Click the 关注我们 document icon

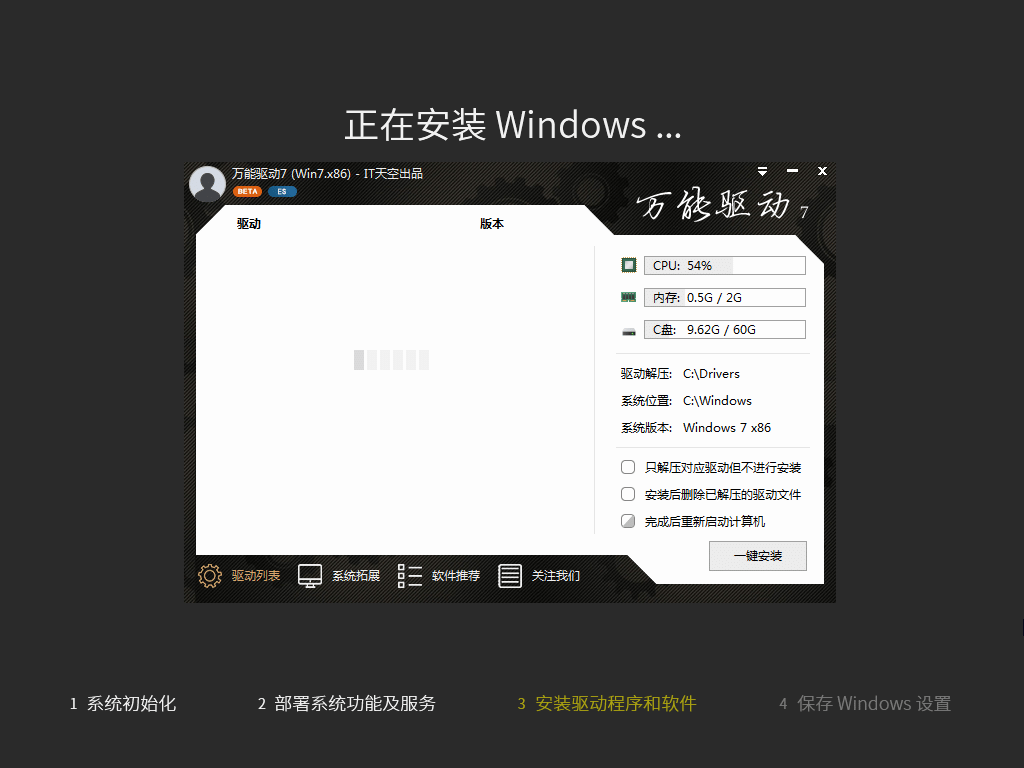click(x=509, y=575)
